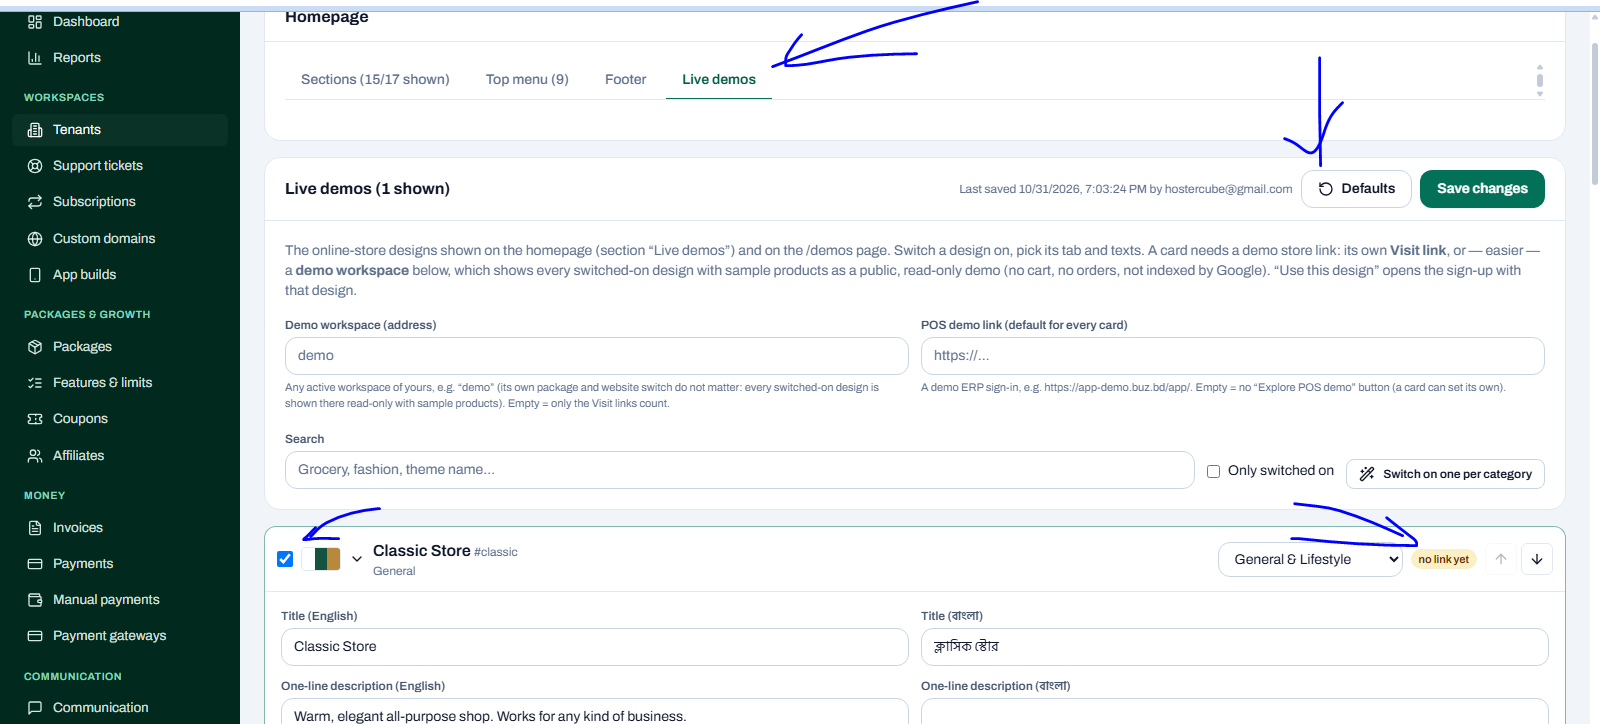Open Manual payments page
Image resolution: width=1600 pixels, height=724 pixels.
[x=120, y=599]
